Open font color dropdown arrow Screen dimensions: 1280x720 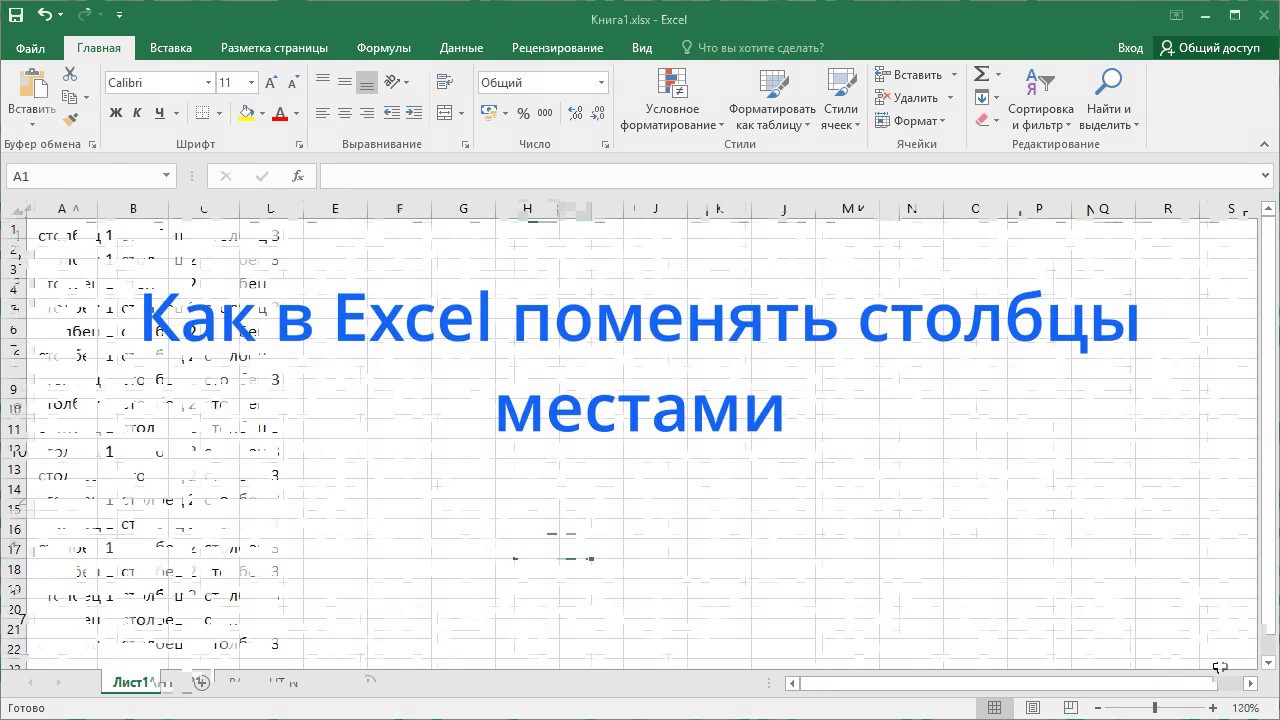[297, 114]
